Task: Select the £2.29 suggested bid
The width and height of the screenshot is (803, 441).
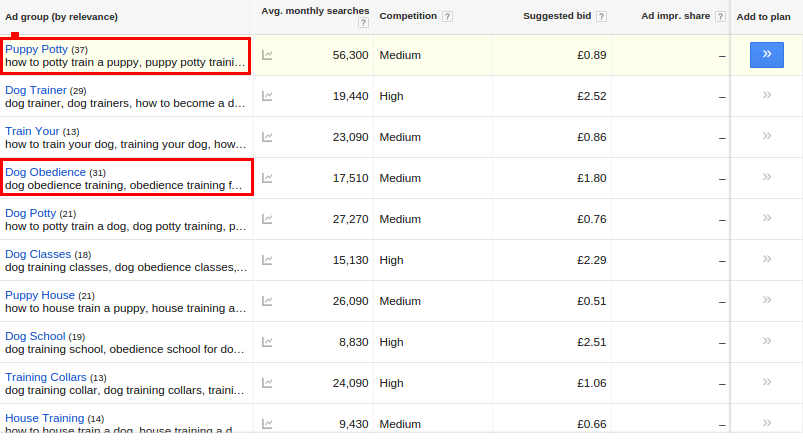Action: click(x=591, y=260)
